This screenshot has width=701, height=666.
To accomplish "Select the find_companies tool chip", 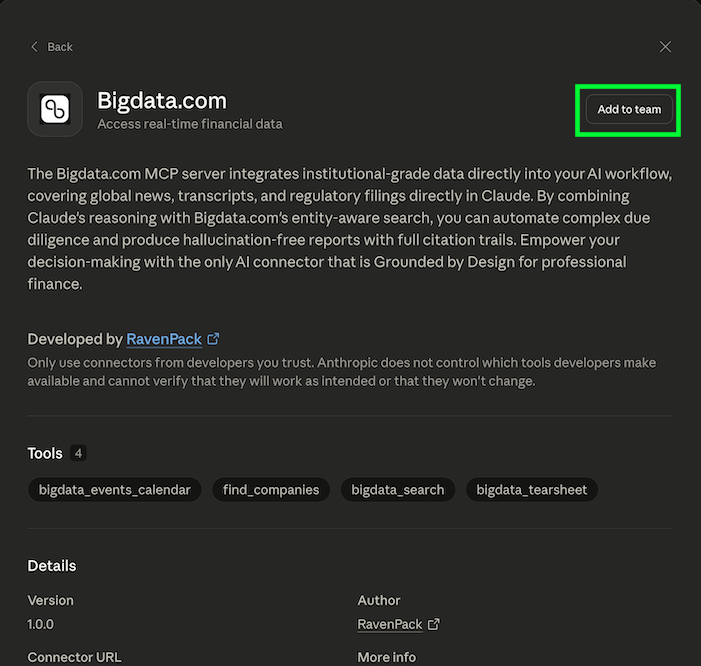I will click(x=271, y=490).
